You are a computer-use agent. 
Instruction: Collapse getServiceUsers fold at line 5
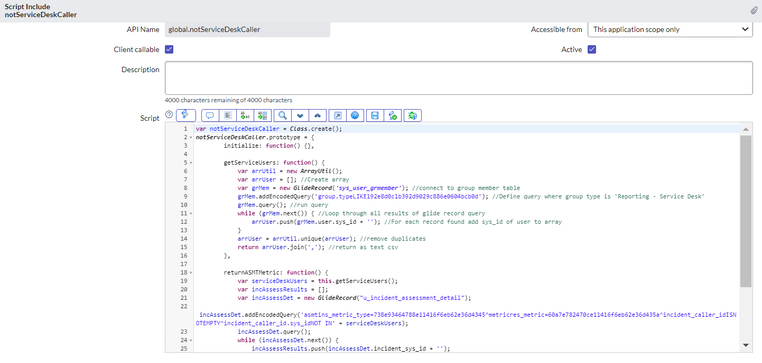click(190, 163)
